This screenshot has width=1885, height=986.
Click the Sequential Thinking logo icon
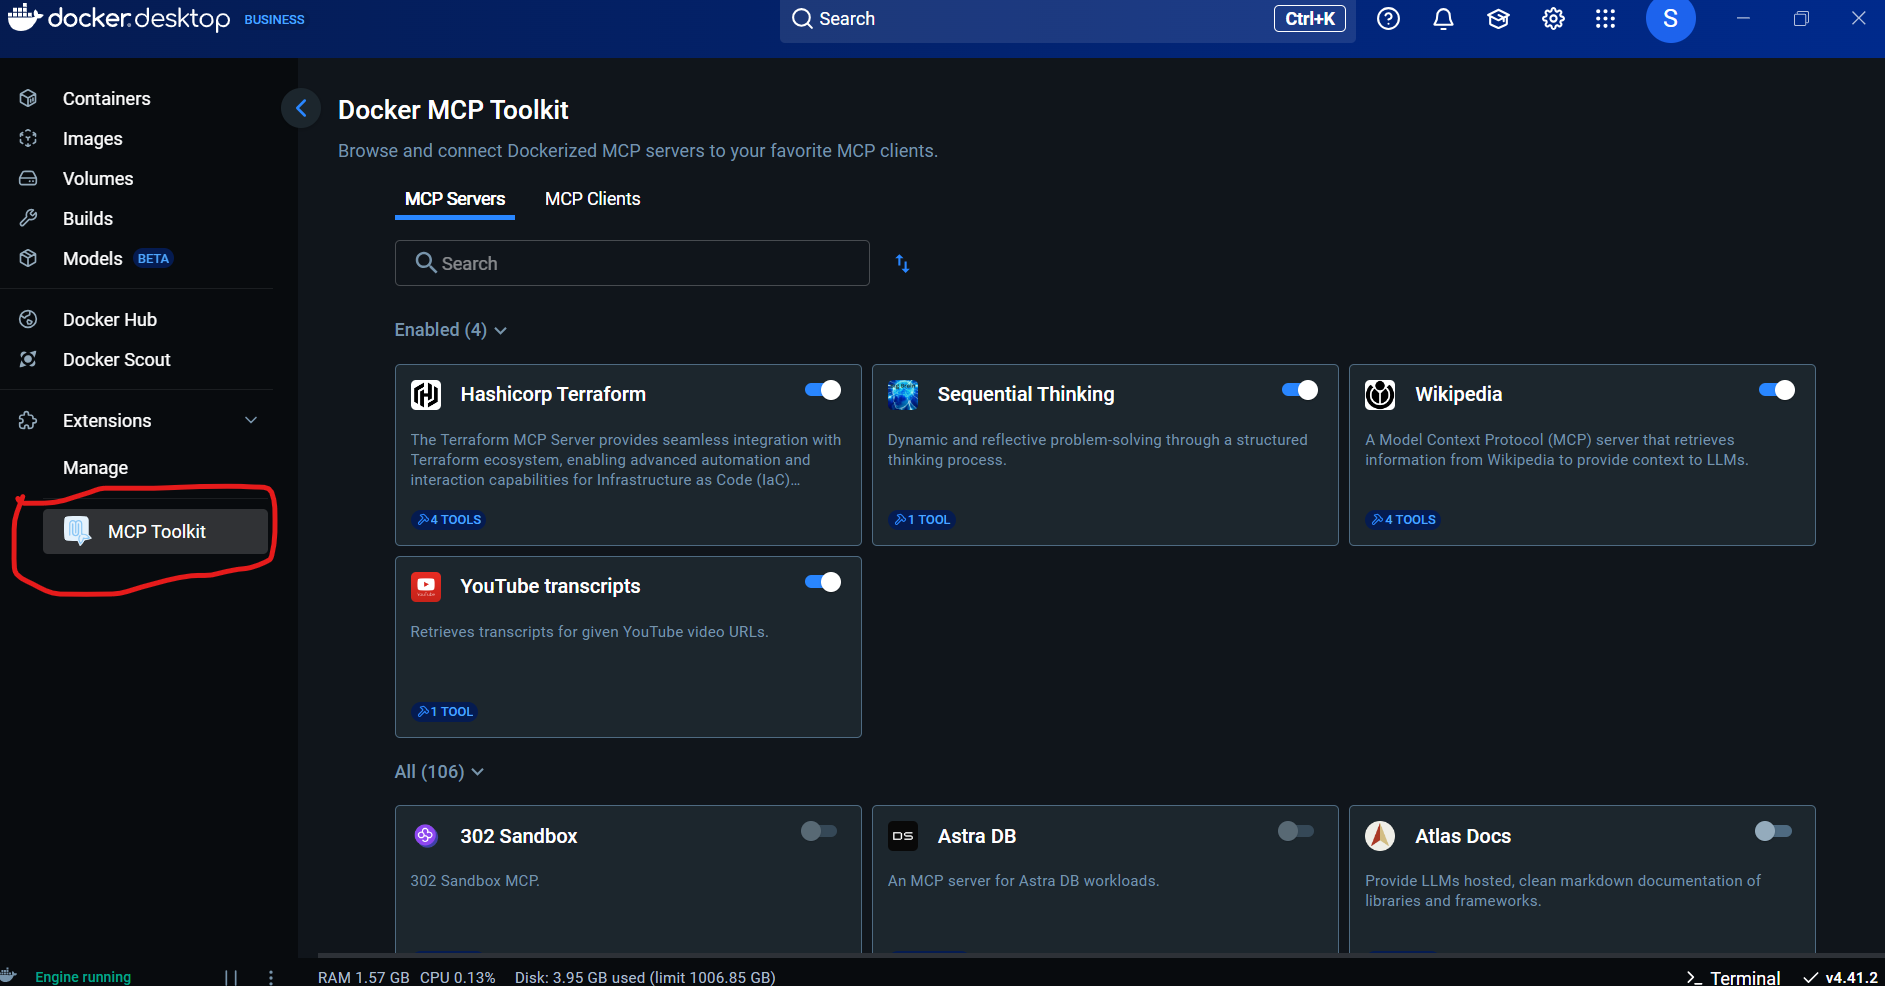pos(903,395)
